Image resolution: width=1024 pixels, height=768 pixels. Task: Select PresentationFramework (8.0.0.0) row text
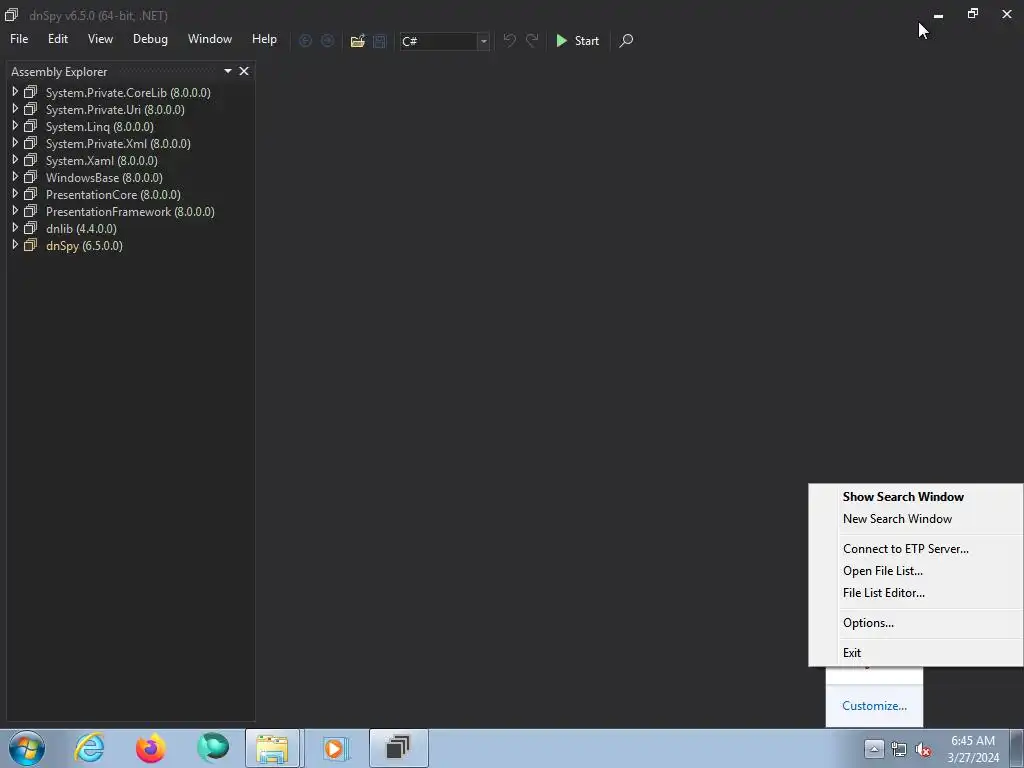pos(130,212)
